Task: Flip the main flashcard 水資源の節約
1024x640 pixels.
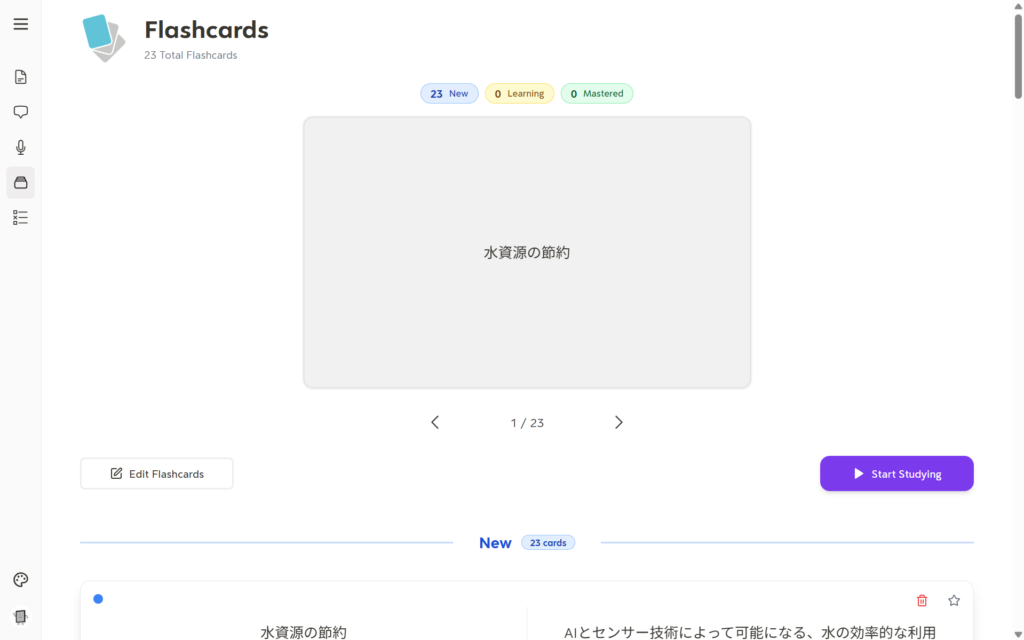Action: click(x=527, y=252)
